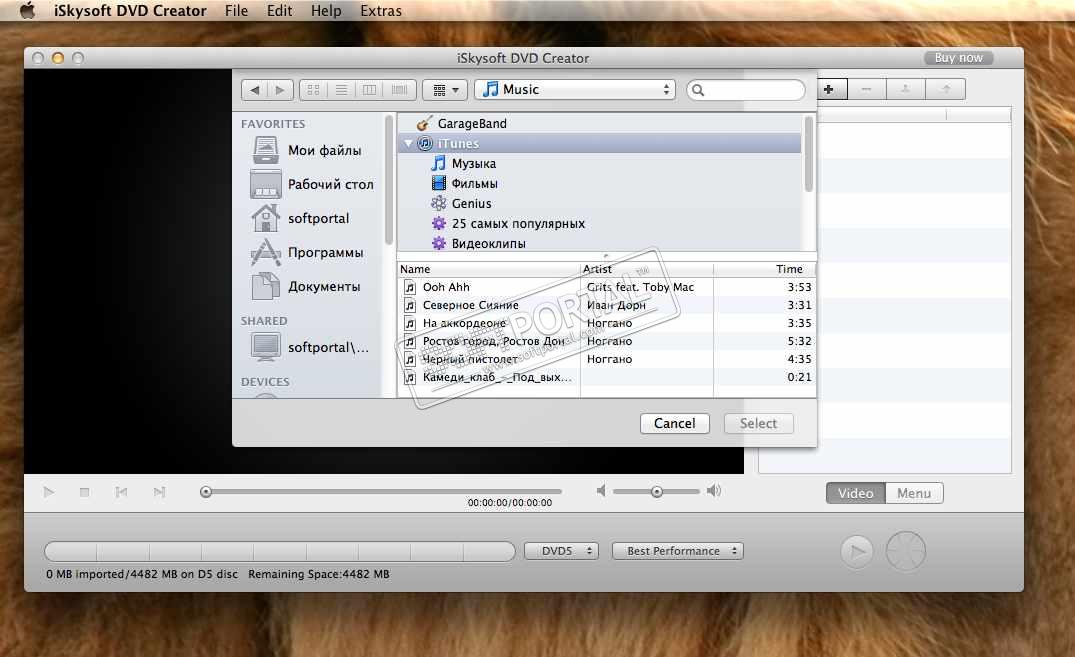Click the burn disc button
The height and width of the screenshot is (657, 1075).
tap(906, 551)
